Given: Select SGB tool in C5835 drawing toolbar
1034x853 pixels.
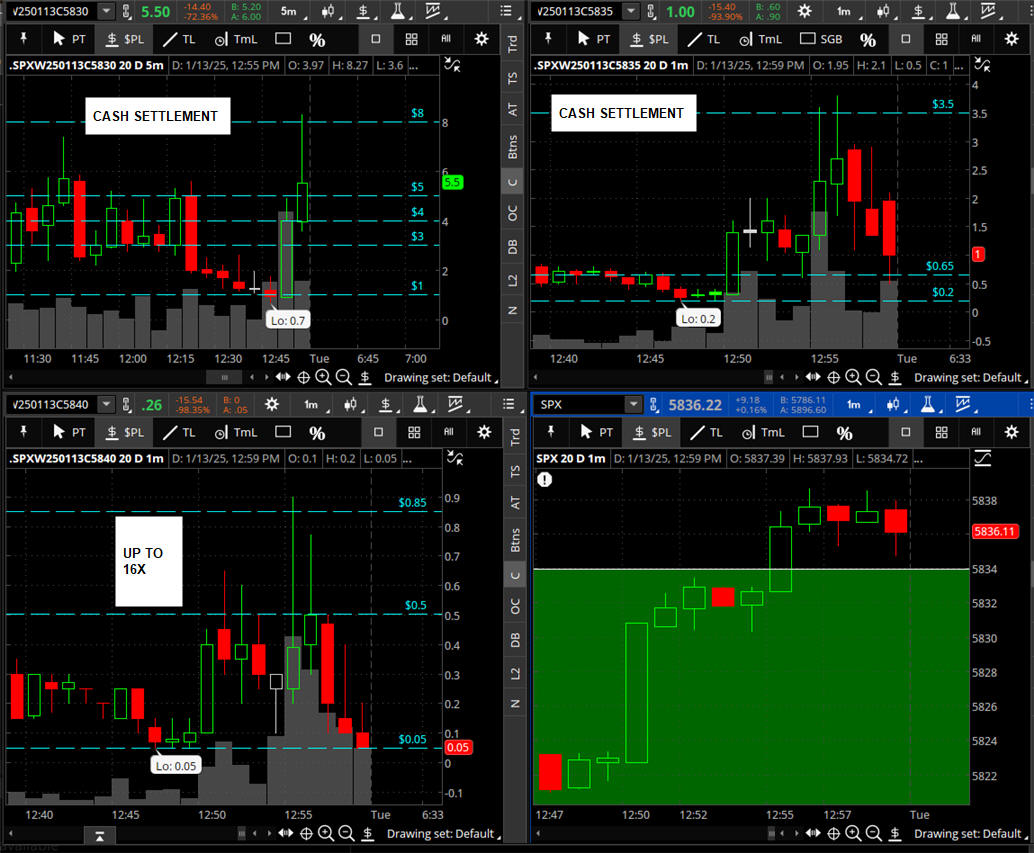Looking at the screenshot, I should (x=821, y=39).
